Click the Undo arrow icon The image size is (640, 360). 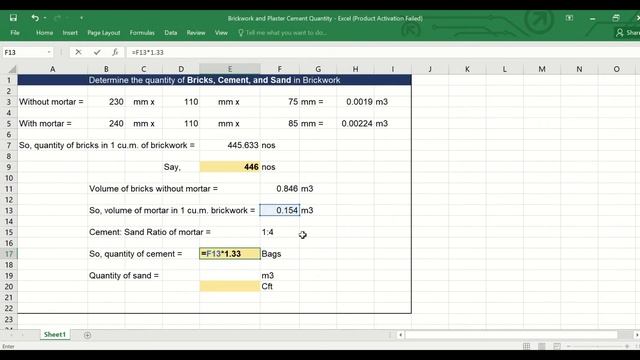pyautogui.click(x=35, y=18)
